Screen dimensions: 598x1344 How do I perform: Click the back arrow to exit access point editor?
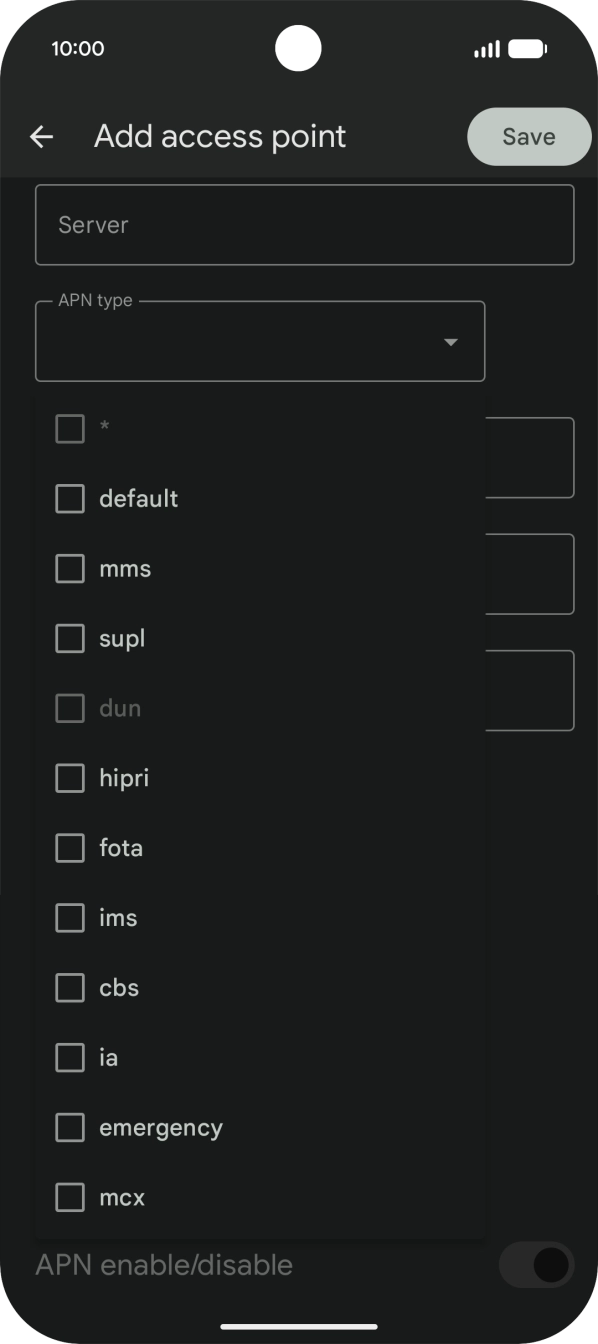[40, 136]
